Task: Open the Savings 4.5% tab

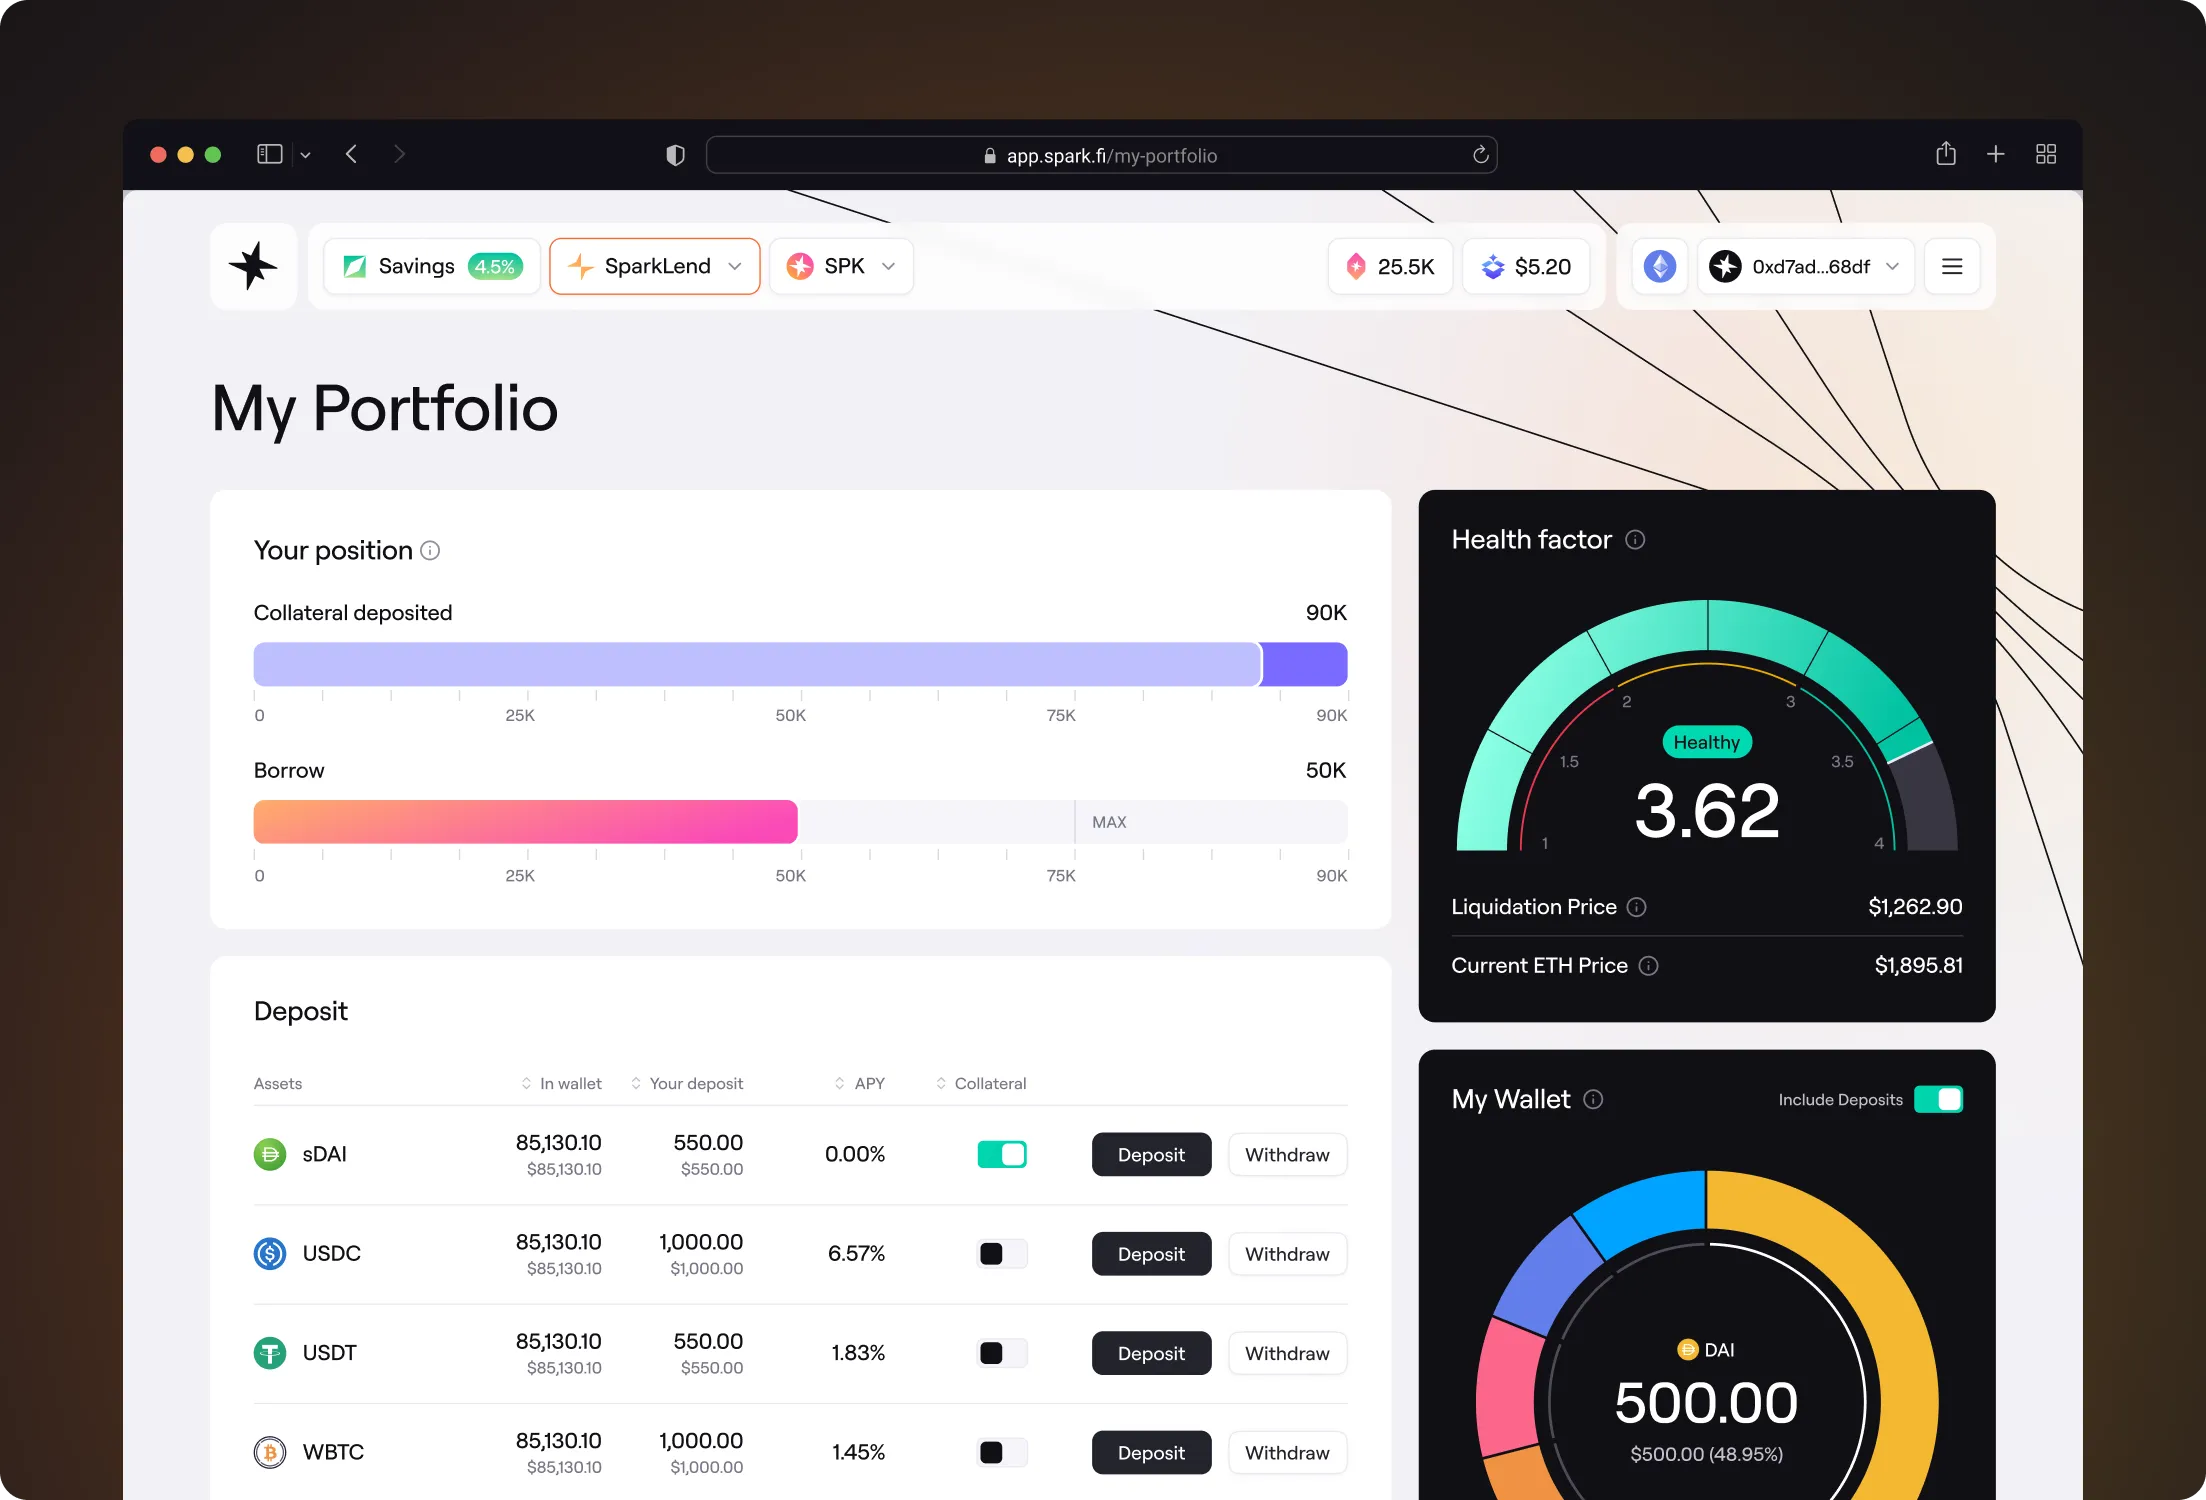Action: pos(432,266)
